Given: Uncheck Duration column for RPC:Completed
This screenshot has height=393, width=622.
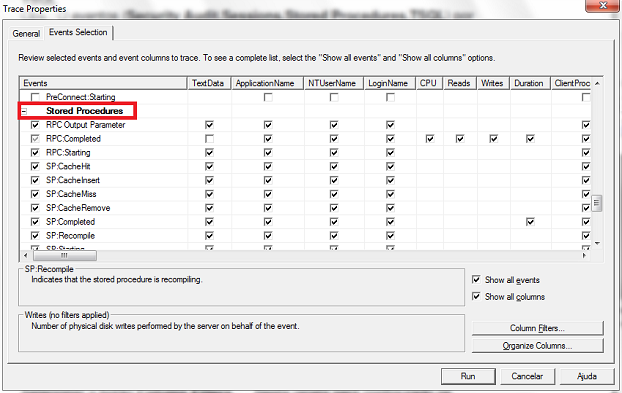Looking at the screenshot, I should coord(530,139).
